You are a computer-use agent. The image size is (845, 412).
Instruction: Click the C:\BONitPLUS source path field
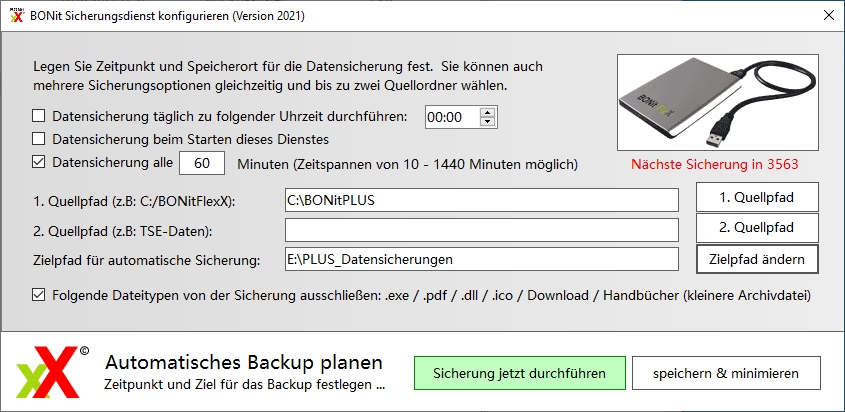coord(482,200)
